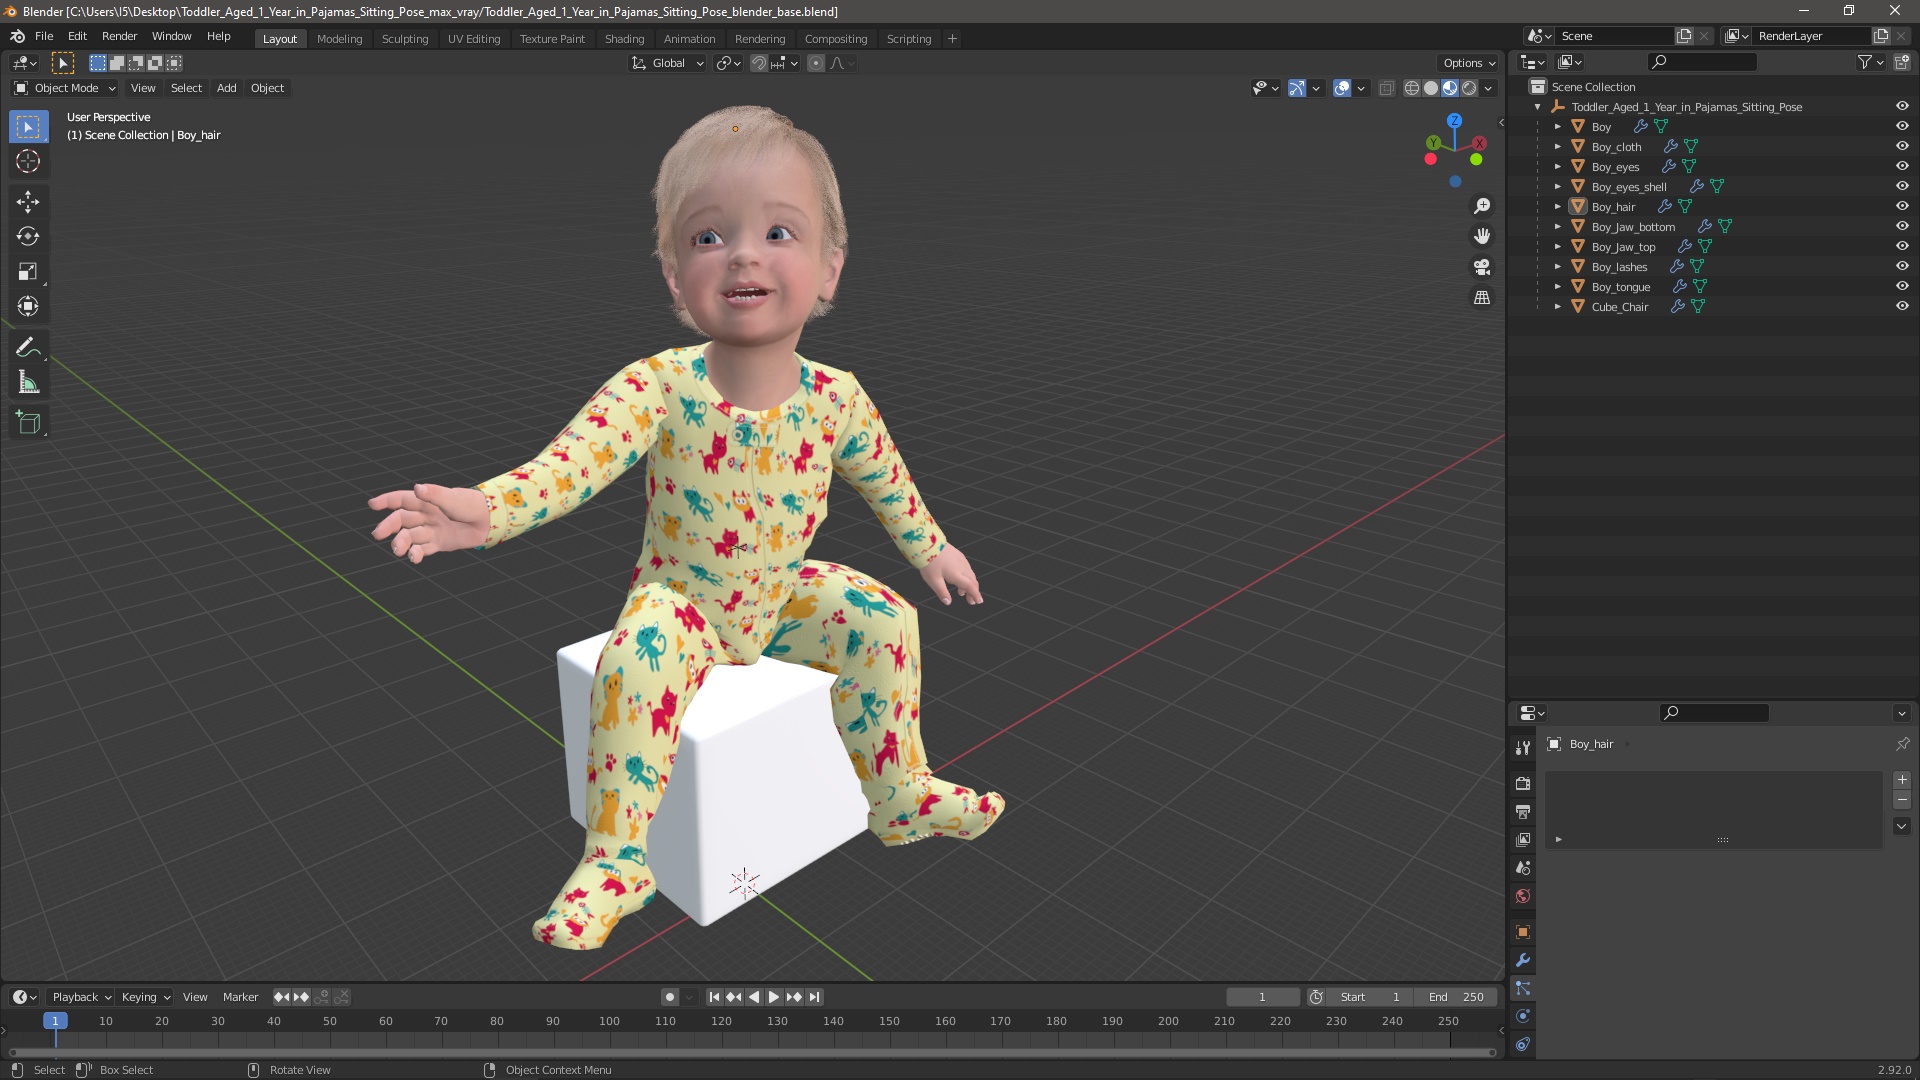
Task: Select the Annotate tool
Action: click(28, 347)
